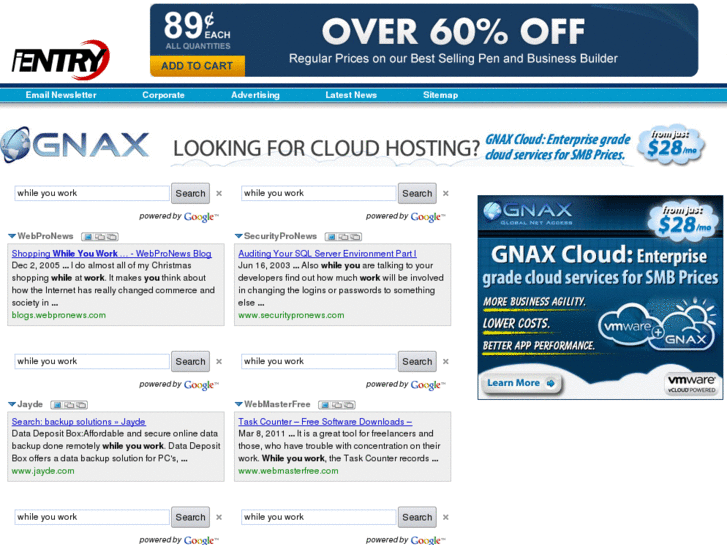The image size is (727, 545).
Task: Show more results icon for WebMasterFree
Action: pos(337,405)
